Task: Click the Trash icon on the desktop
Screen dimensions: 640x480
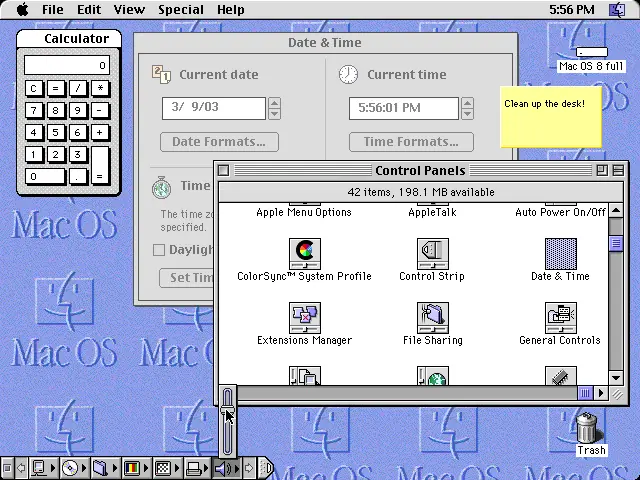Action: [x=587, y=428]
